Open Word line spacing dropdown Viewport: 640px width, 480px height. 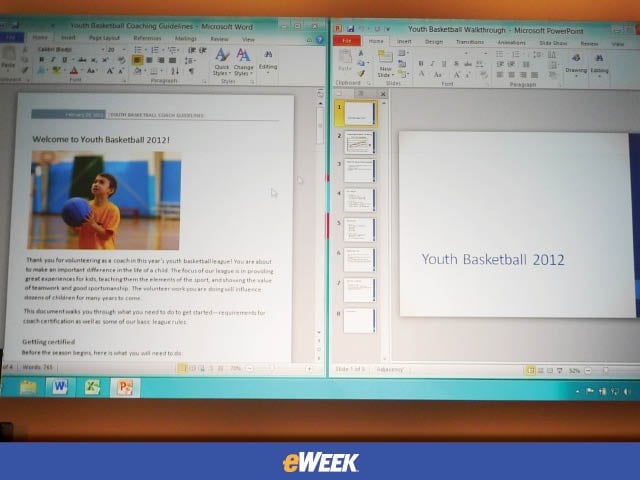click(x=189, y=61)
